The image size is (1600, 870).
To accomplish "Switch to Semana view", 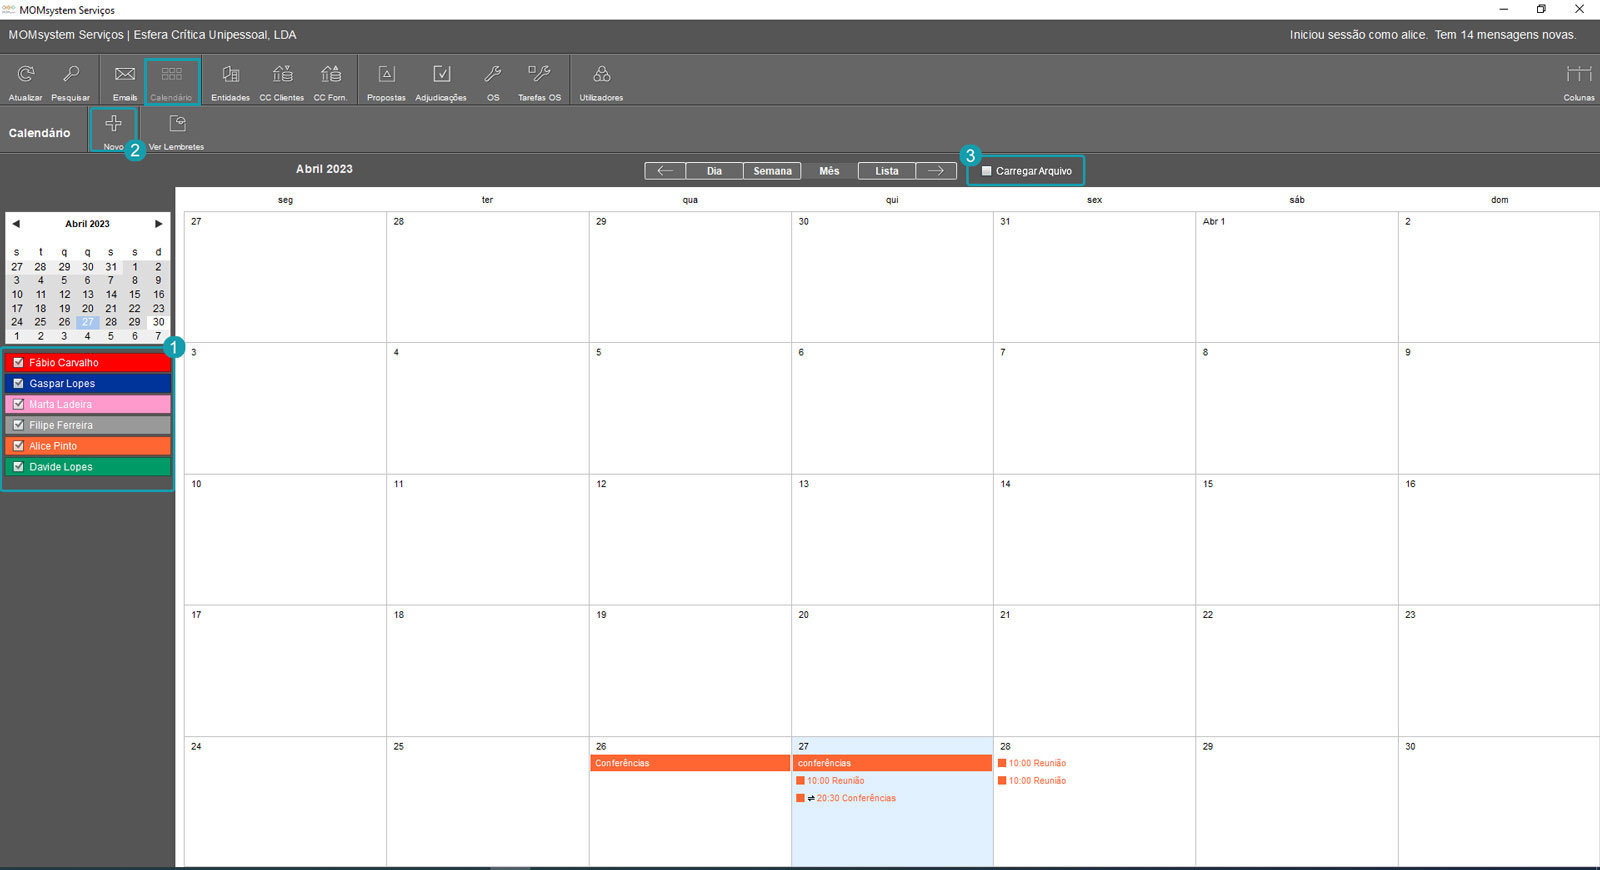I will (772, 171).
